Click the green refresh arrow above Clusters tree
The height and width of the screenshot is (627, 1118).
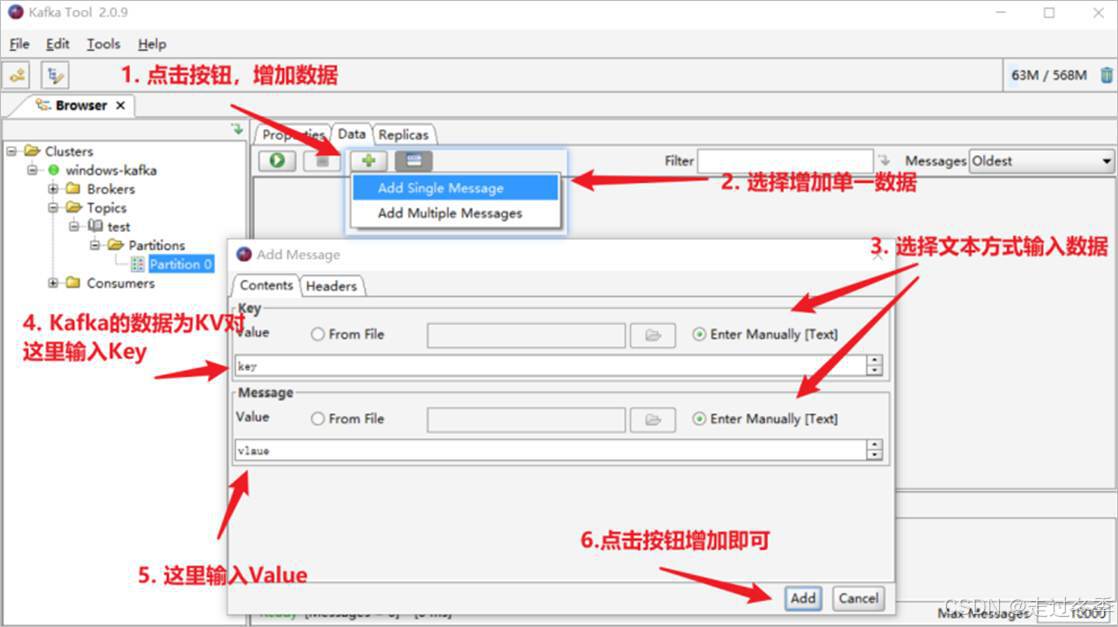pyautogui.click(x=237, y=129)
